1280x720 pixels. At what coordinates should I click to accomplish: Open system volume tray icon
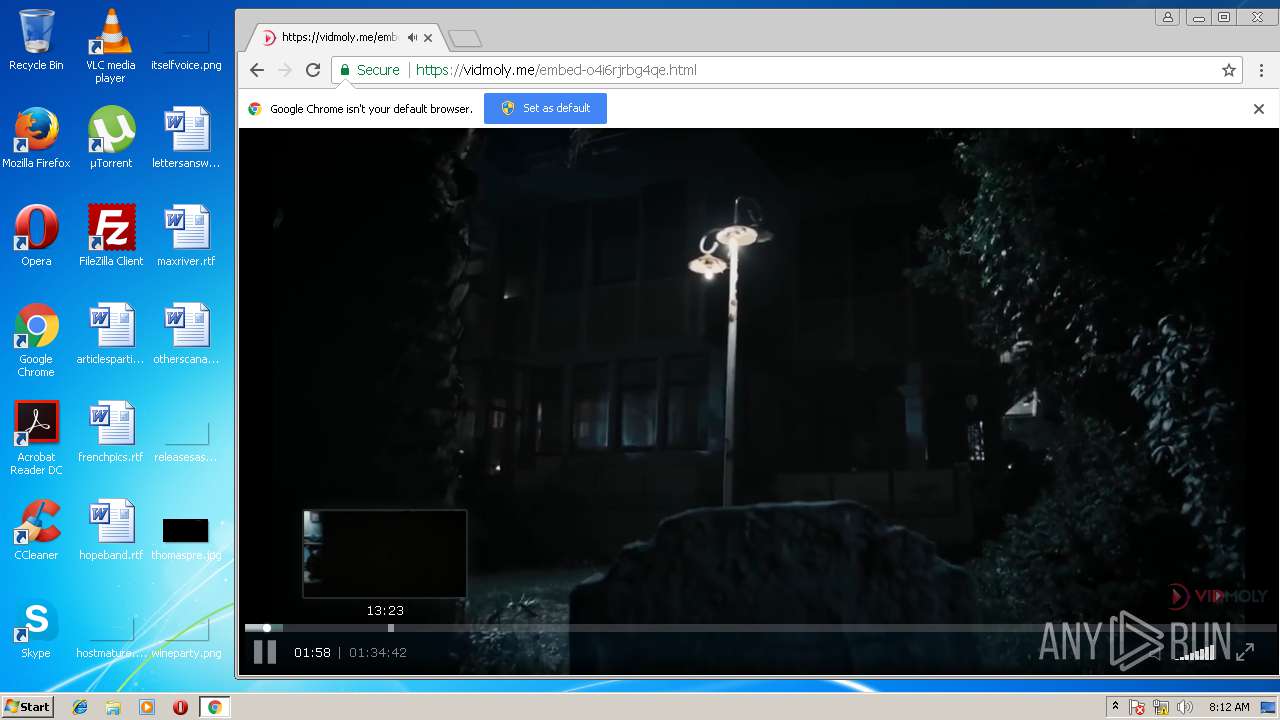1185,707
